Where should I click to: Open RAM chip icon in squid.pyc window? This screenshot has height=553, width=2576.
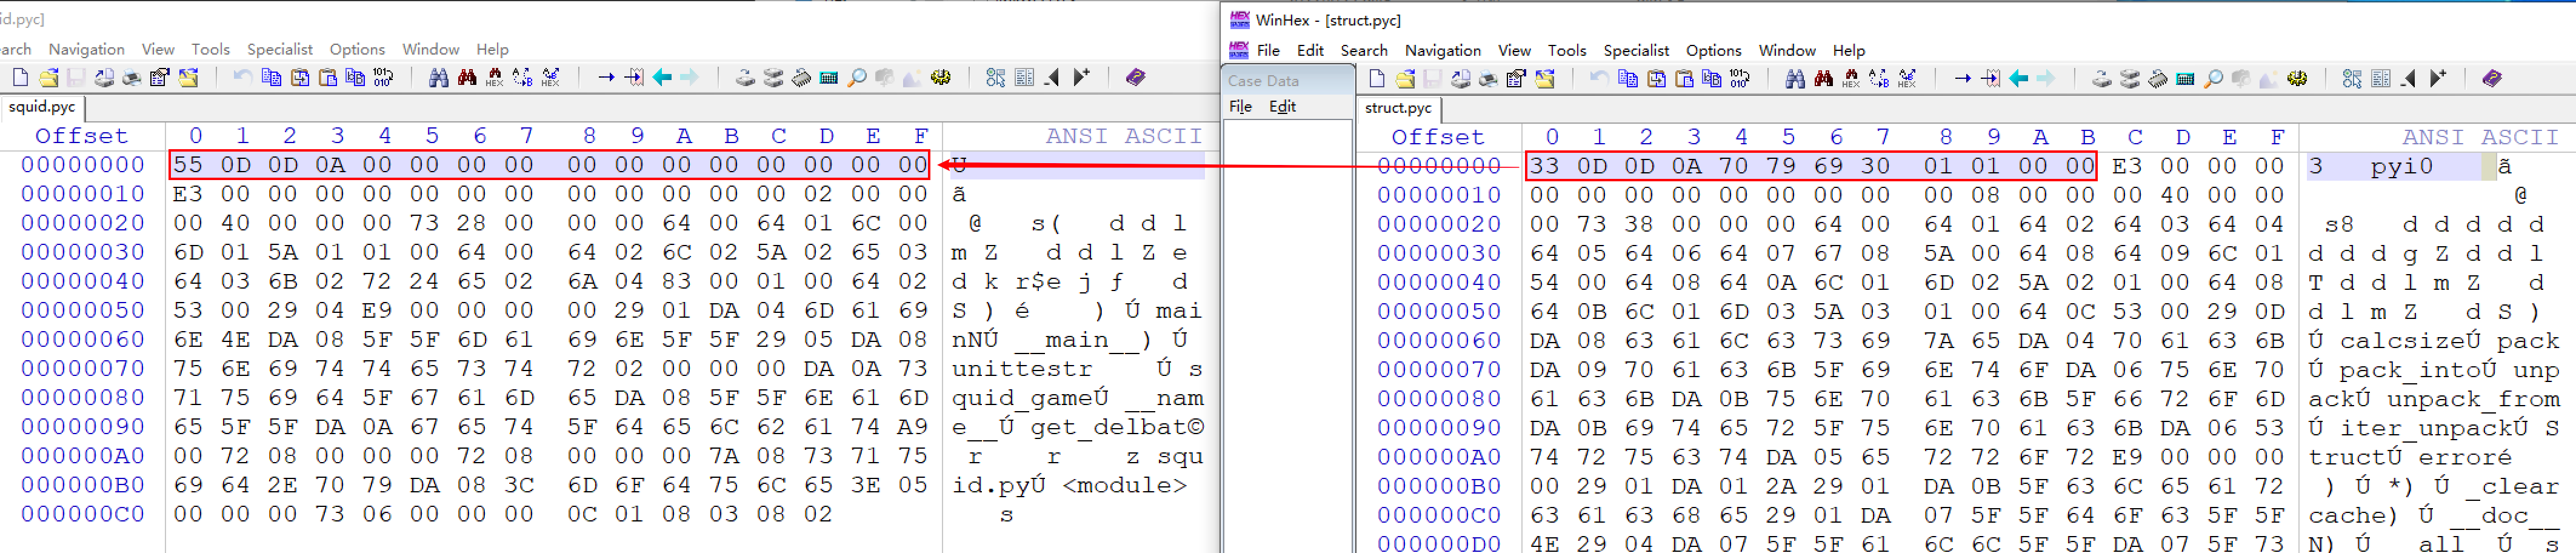[801, 77]
